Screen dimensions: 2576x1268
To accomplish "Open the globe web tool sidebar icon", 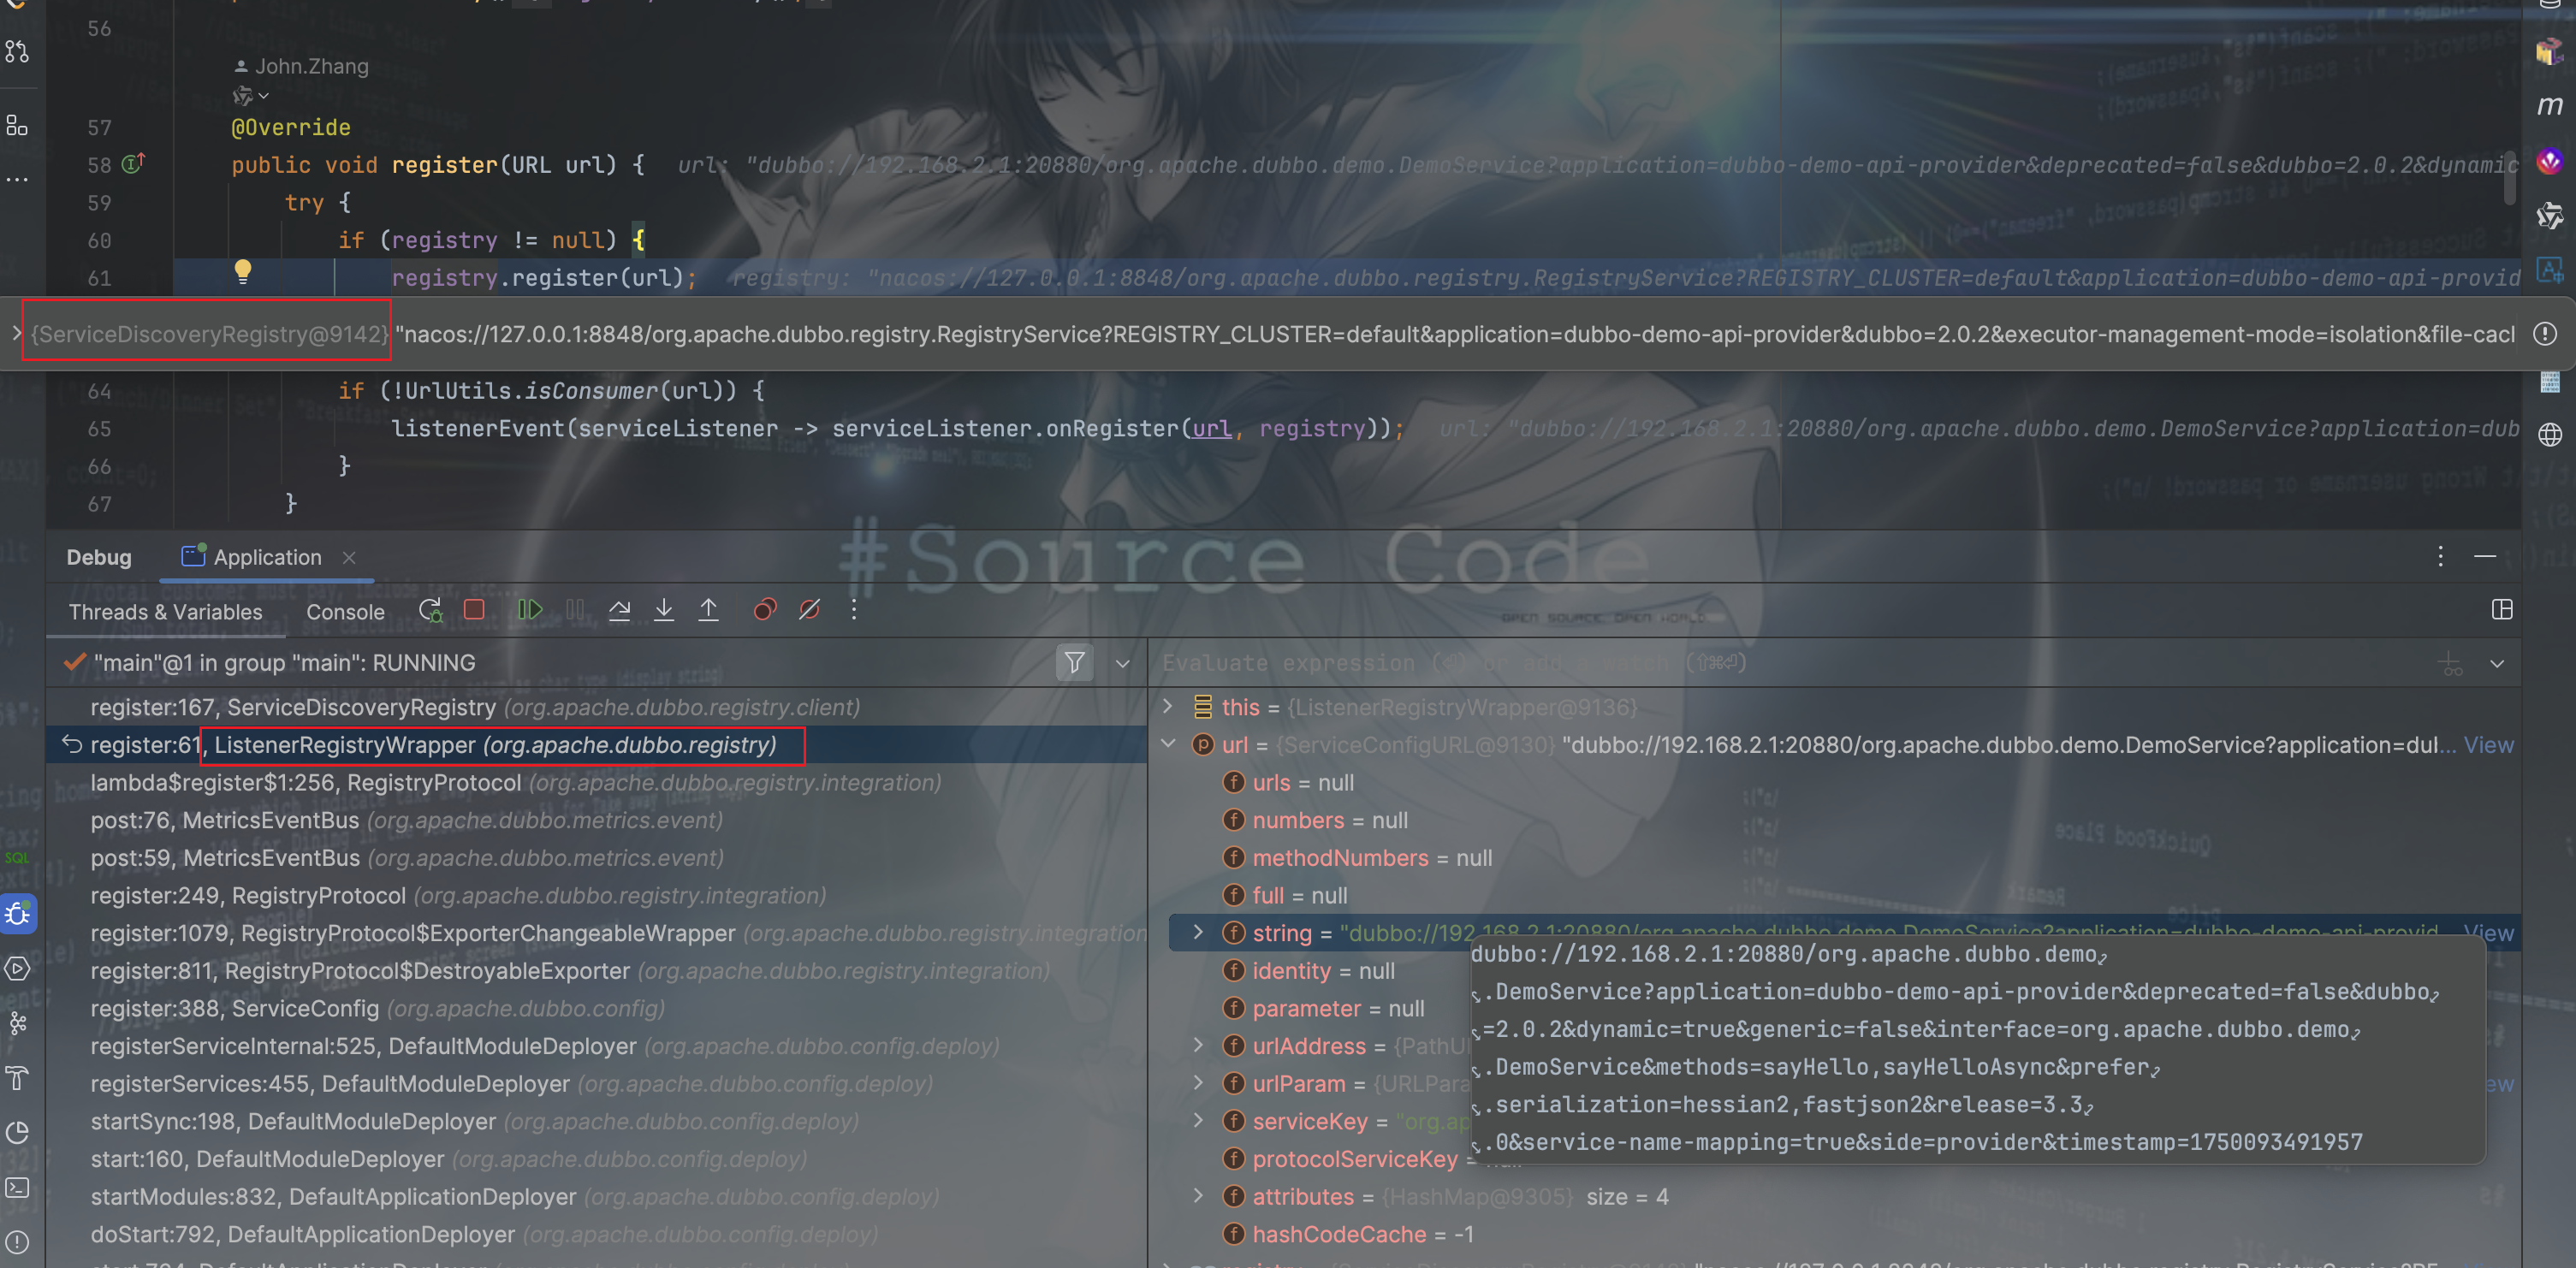I will point(2550,434).
